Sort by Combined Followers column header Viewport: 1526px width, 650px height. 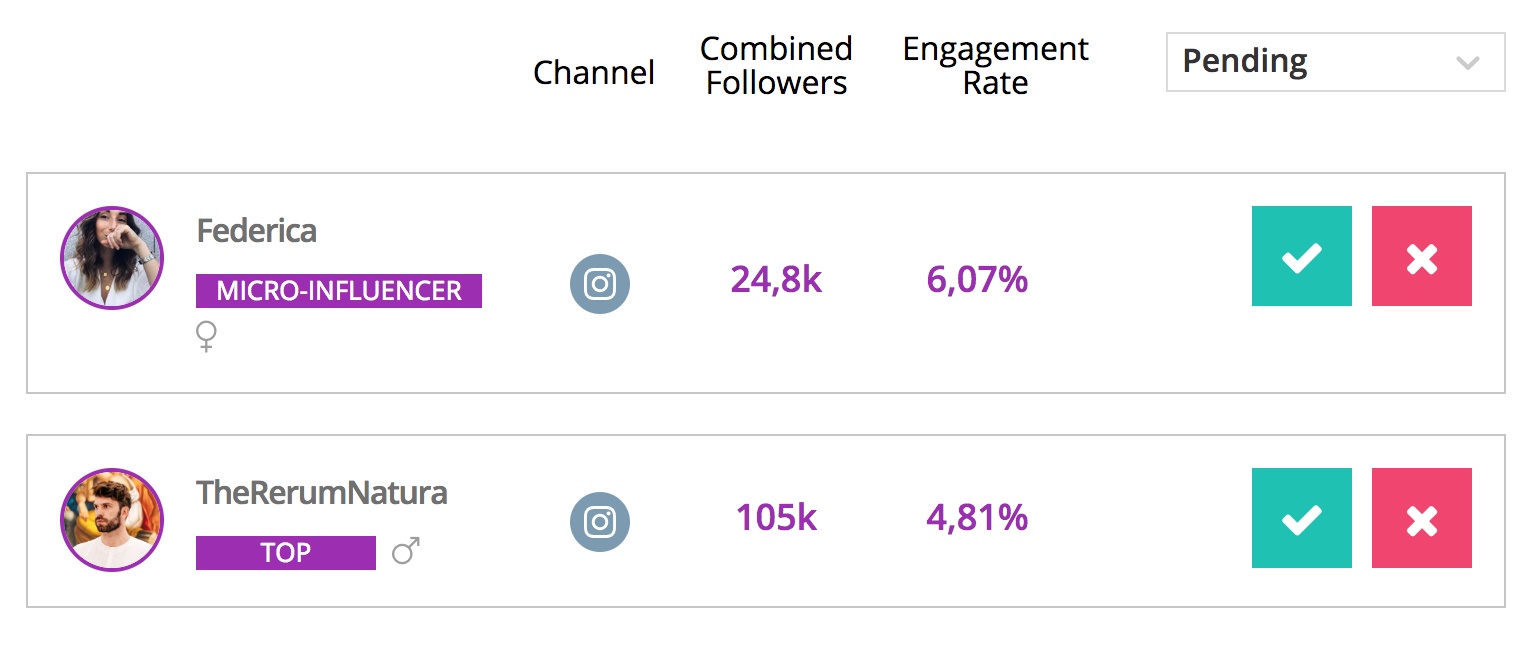[776, 66]
